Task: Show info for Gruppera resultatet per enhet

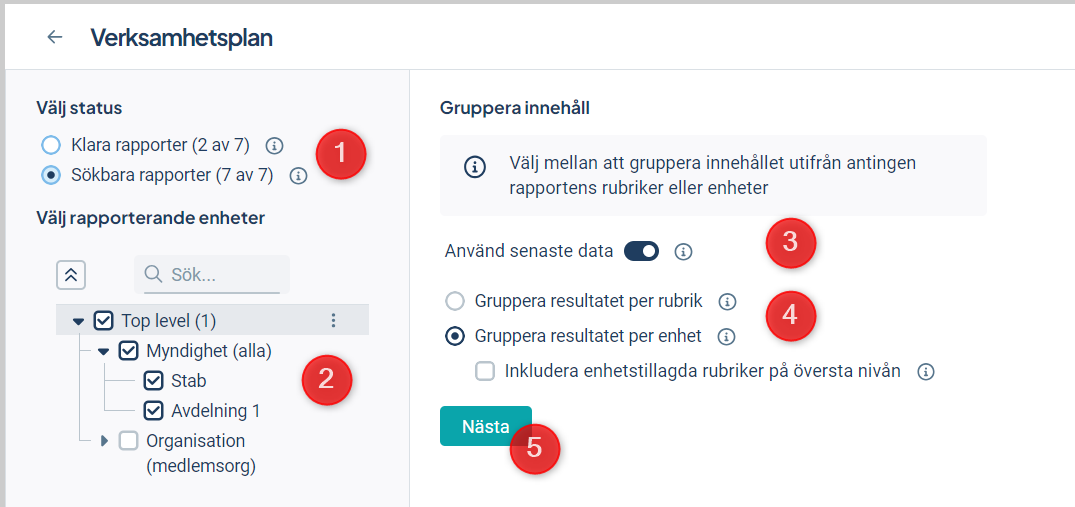Action: [x=725, y=336]
